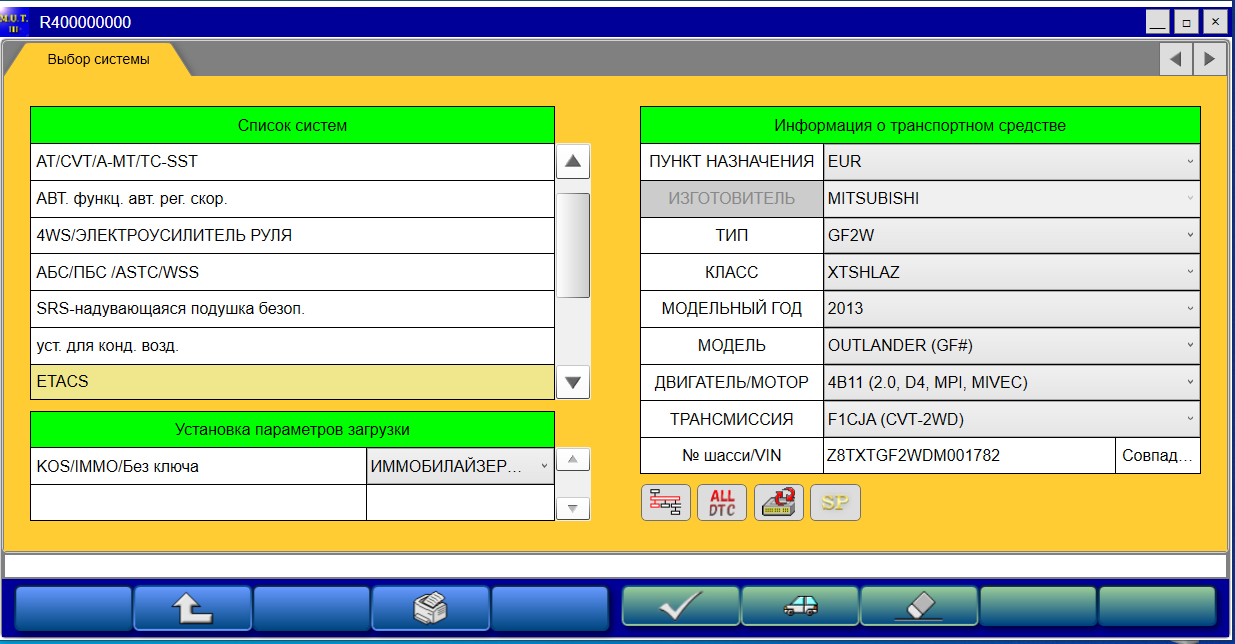Image resolution: width=1235 pixels, height=644 pixels.
Task: Minimize the R400000000 window
Action: [x=1157, y=21]
